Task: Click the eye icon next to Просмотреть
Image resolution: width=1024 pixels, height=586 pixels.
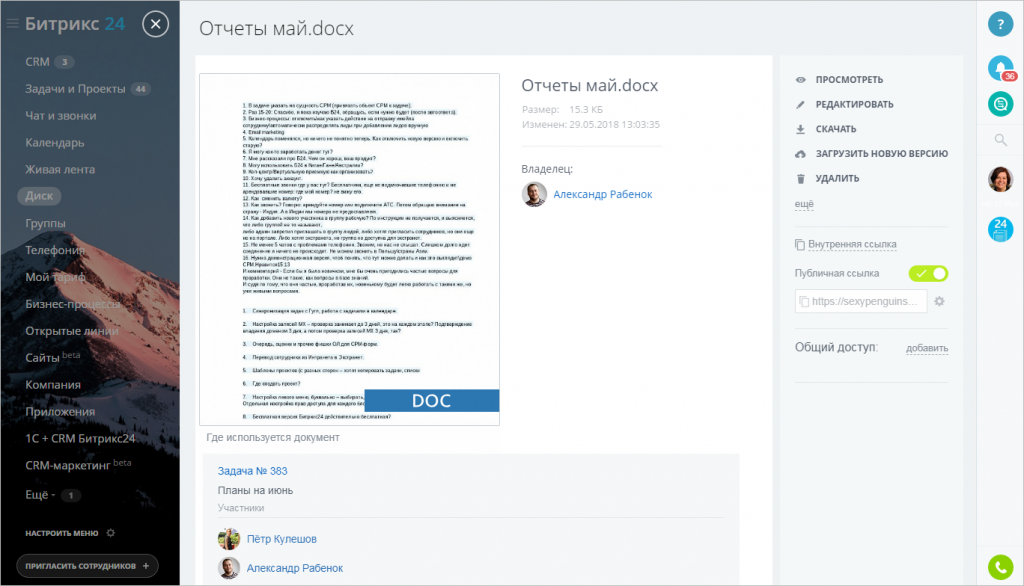Action: coord(801,80)
